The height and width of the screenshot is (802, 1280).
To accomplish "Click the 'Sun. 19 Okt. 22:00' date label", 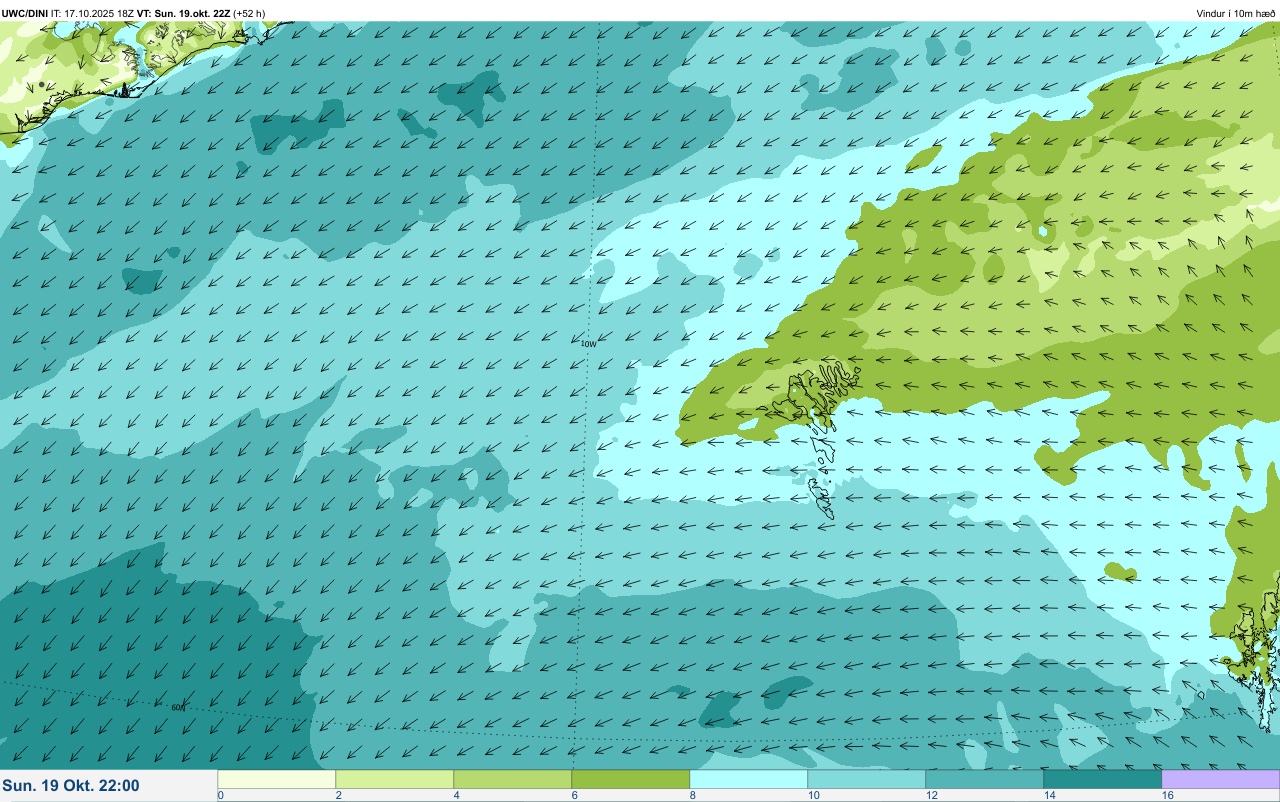I will point(71,786).
